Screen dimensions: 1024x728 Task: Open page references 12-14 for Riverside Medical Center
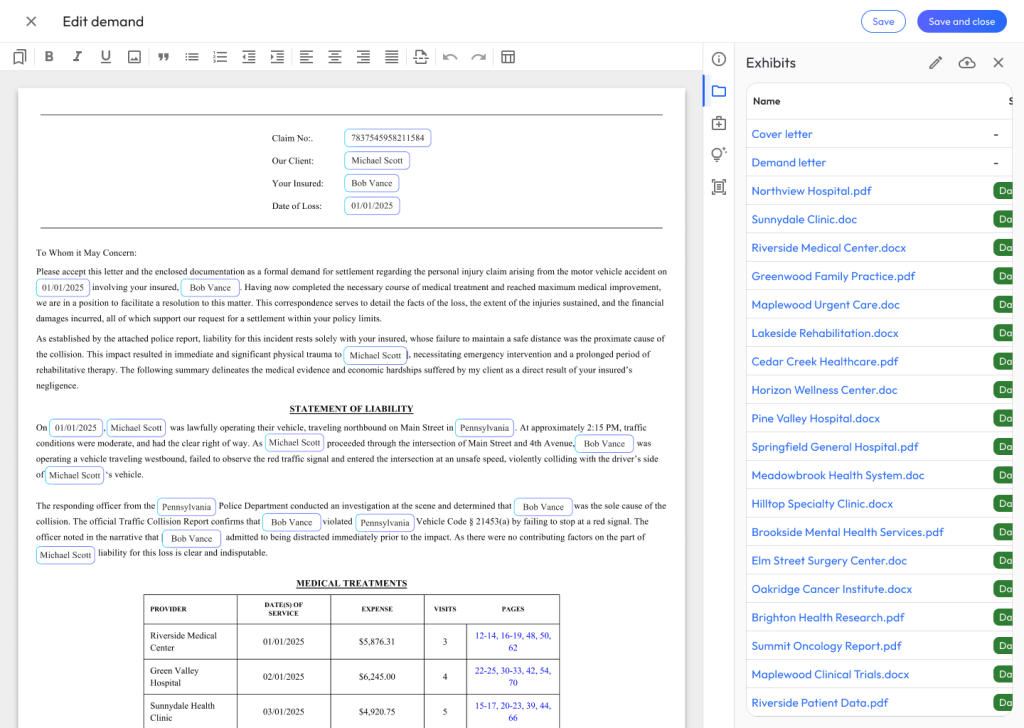[x=485, y=635]
